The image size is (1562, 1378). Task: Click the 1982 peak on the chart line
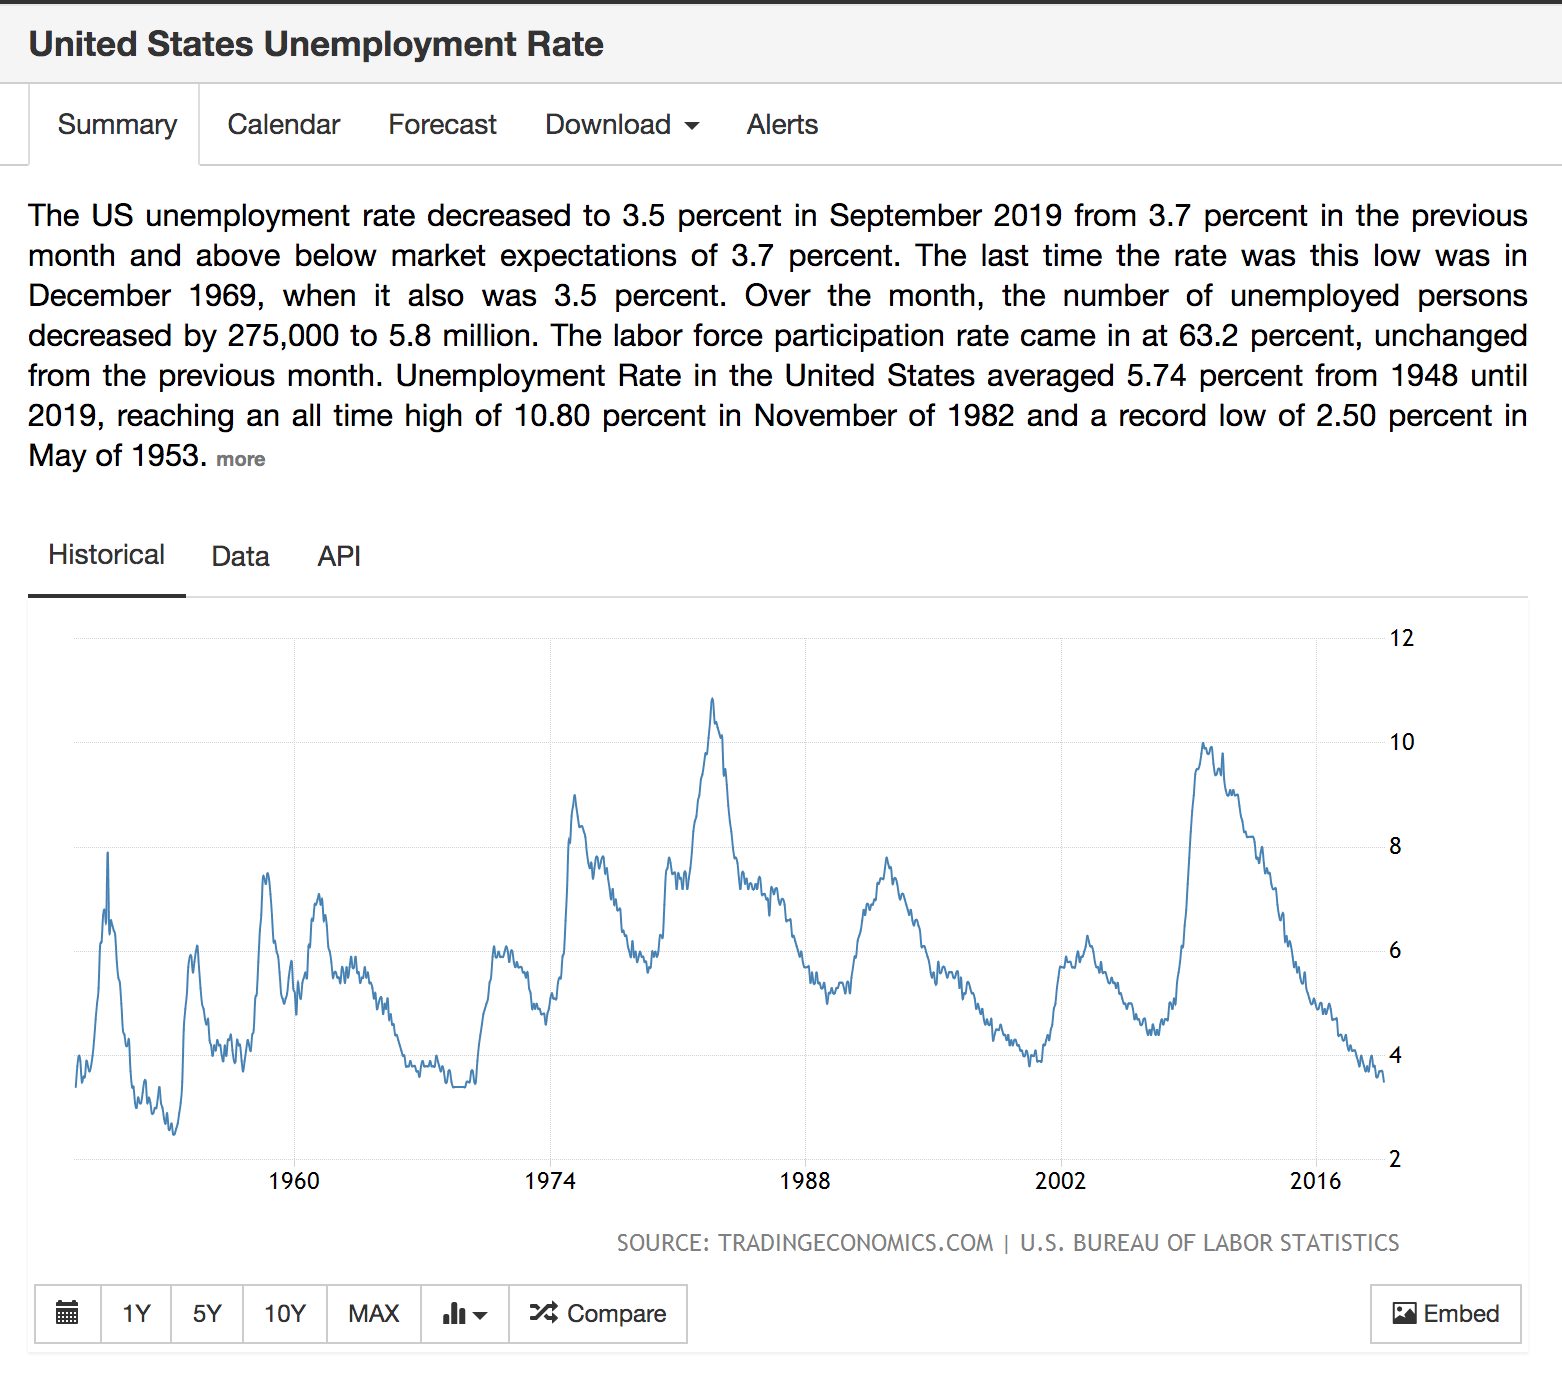point(712,700)
